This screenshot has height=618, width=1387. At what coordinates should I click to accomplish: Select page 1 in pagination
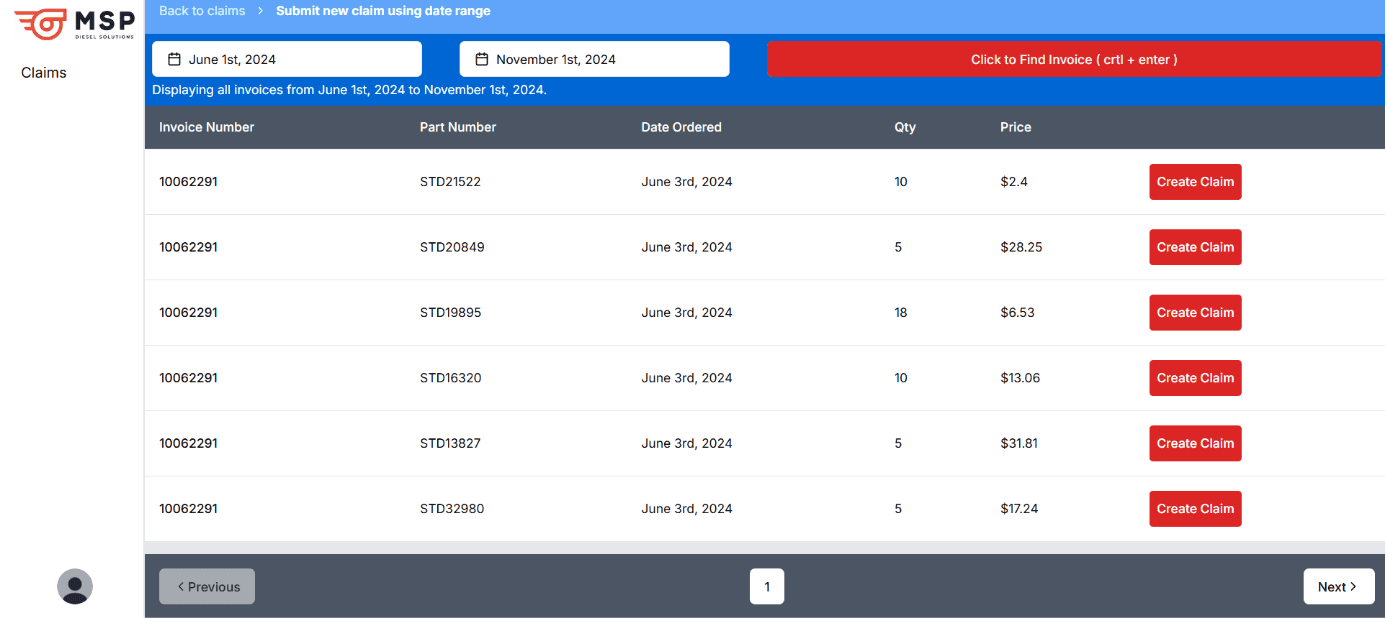click(x=767, y=587)
